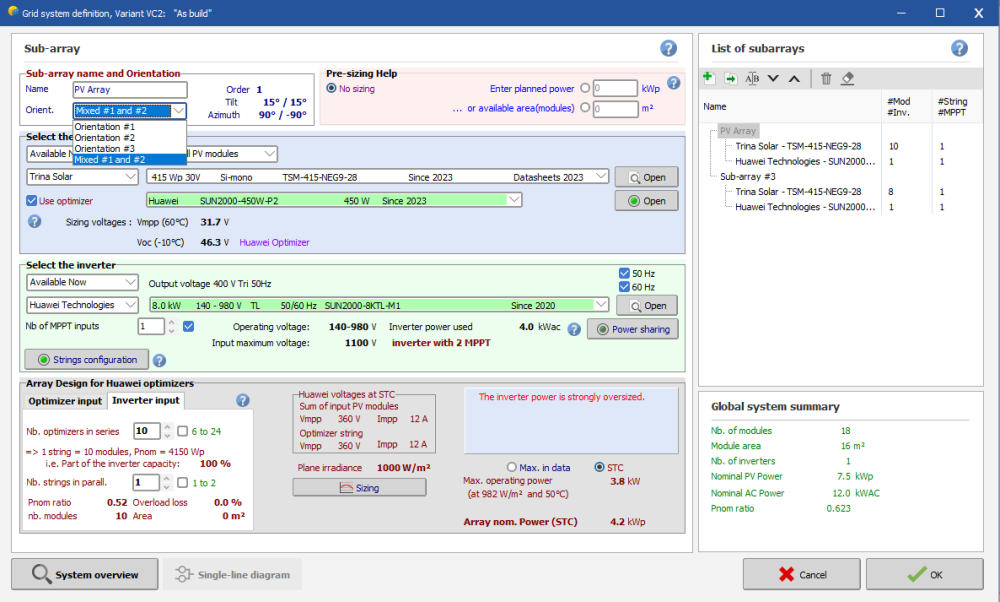Image resolution: width=1000 pixels, height=602 pixels.
Task: Uncheck the Use optimizer checkbox
Action: [x=32, y=200]
